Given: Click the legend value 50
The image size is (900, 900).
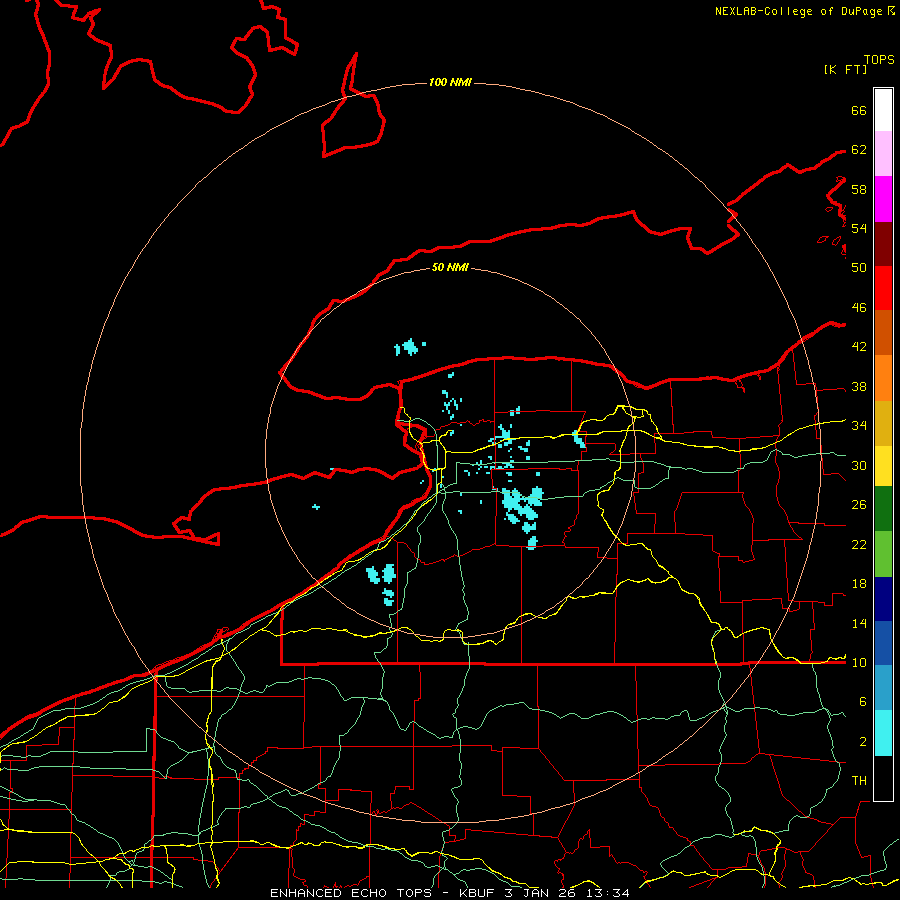Looking at the screenshot, I should (859, 267).
